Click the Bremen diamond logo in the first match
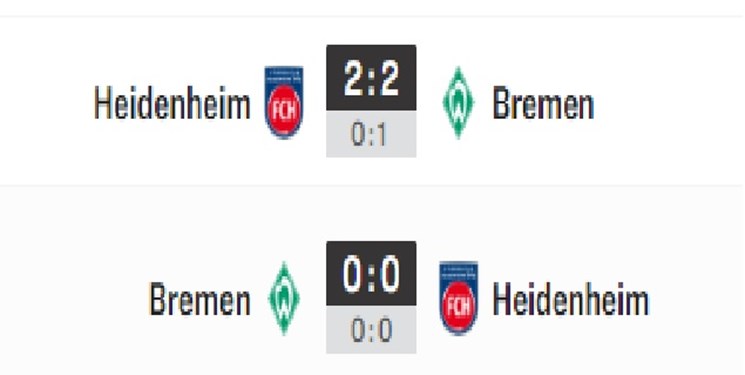This screenshot has height=375, width=745. coord(458,102)
